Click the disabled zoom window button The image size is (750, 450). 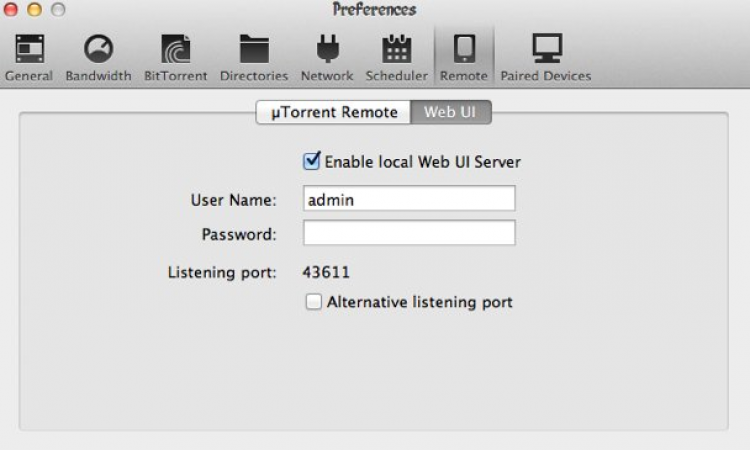pyautogui.click(x=58, y=9)
